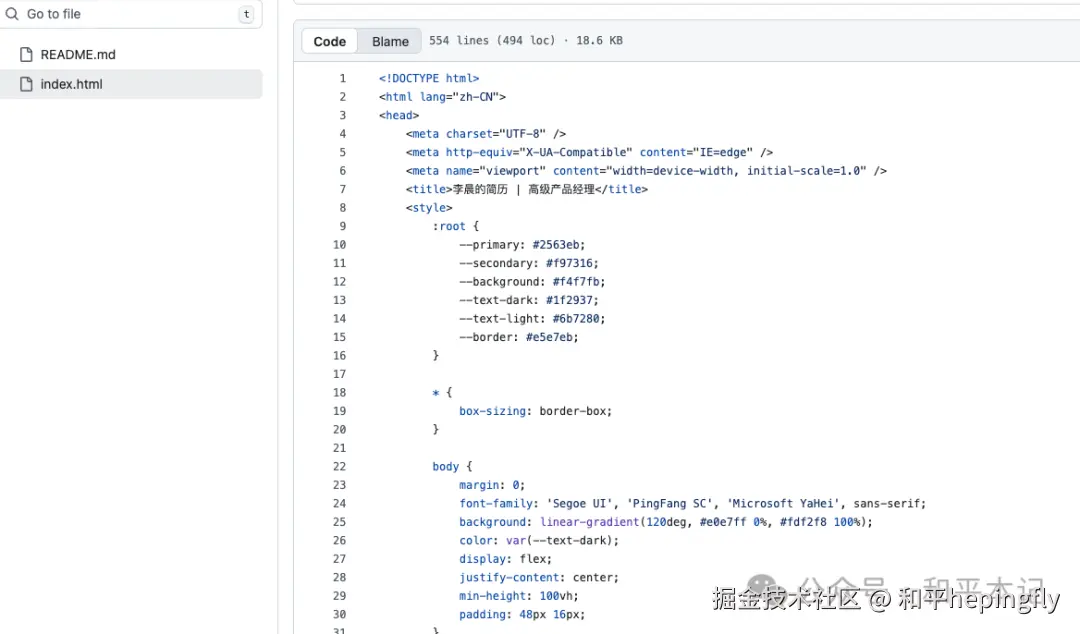This screenshot has width=1080, height=634.
Task: Switch to the Code tab
Action: (329, 41)
